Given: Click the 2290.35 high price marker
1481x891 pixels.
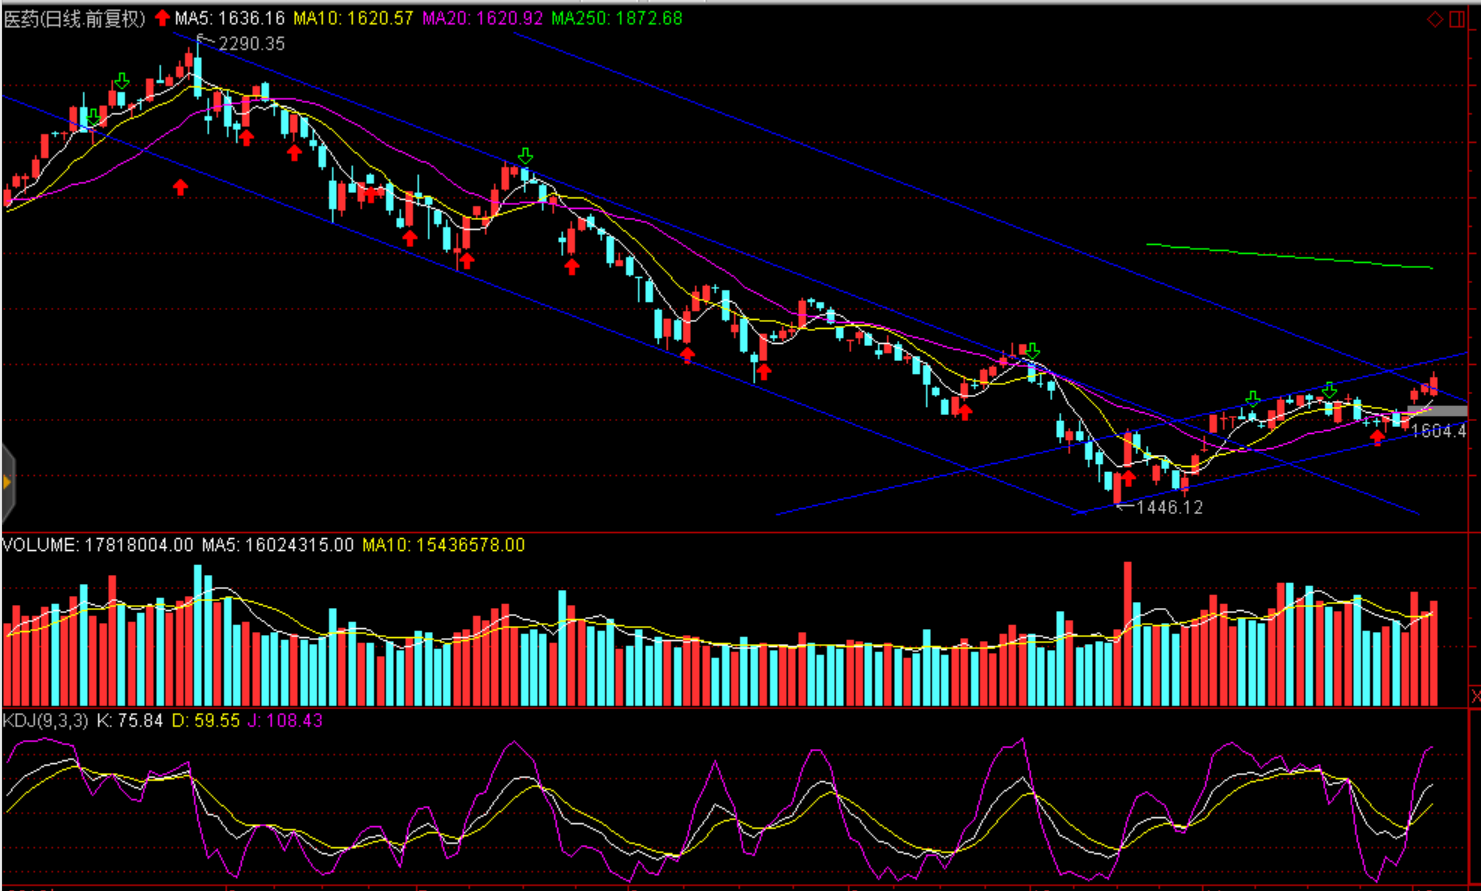Looking at the screenshot, I should [251, 44].
